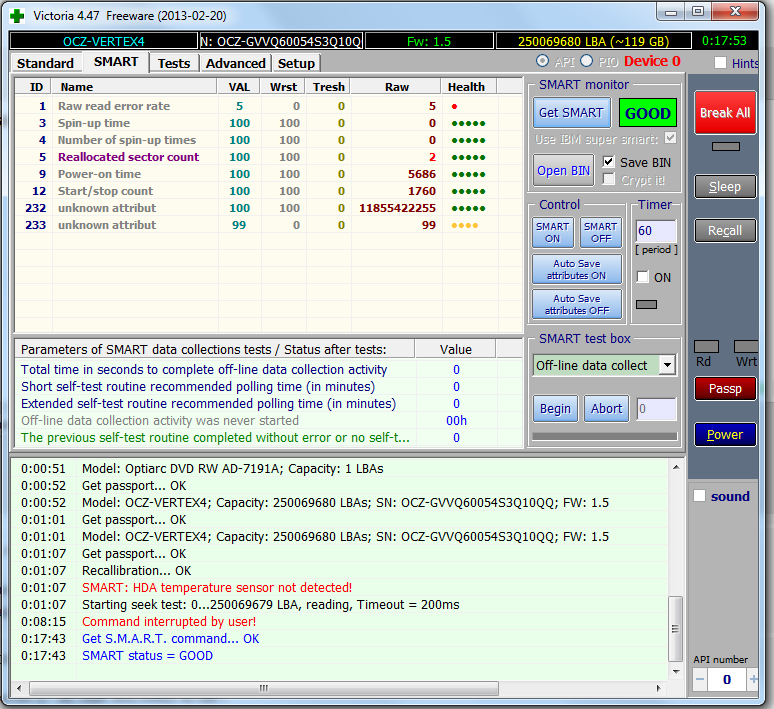Image resolution: width=774 pixels, height=709 pixels.
Task: Select the Raw read error rate row
Action: (x=269, y=106)
